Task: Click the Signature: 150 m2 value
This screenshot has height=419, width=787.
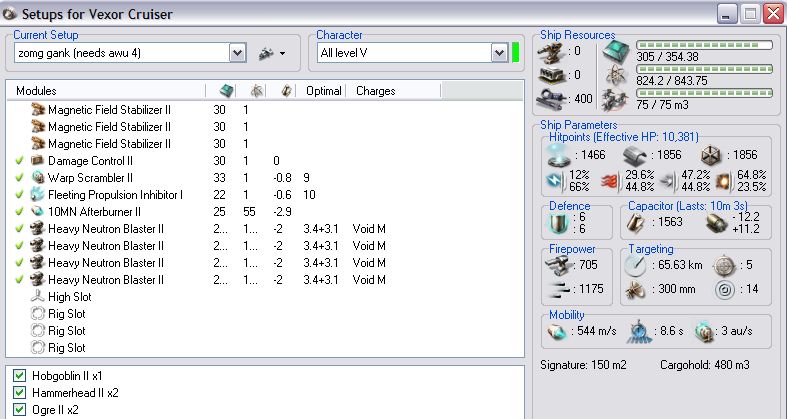Action: coord(583,365)
